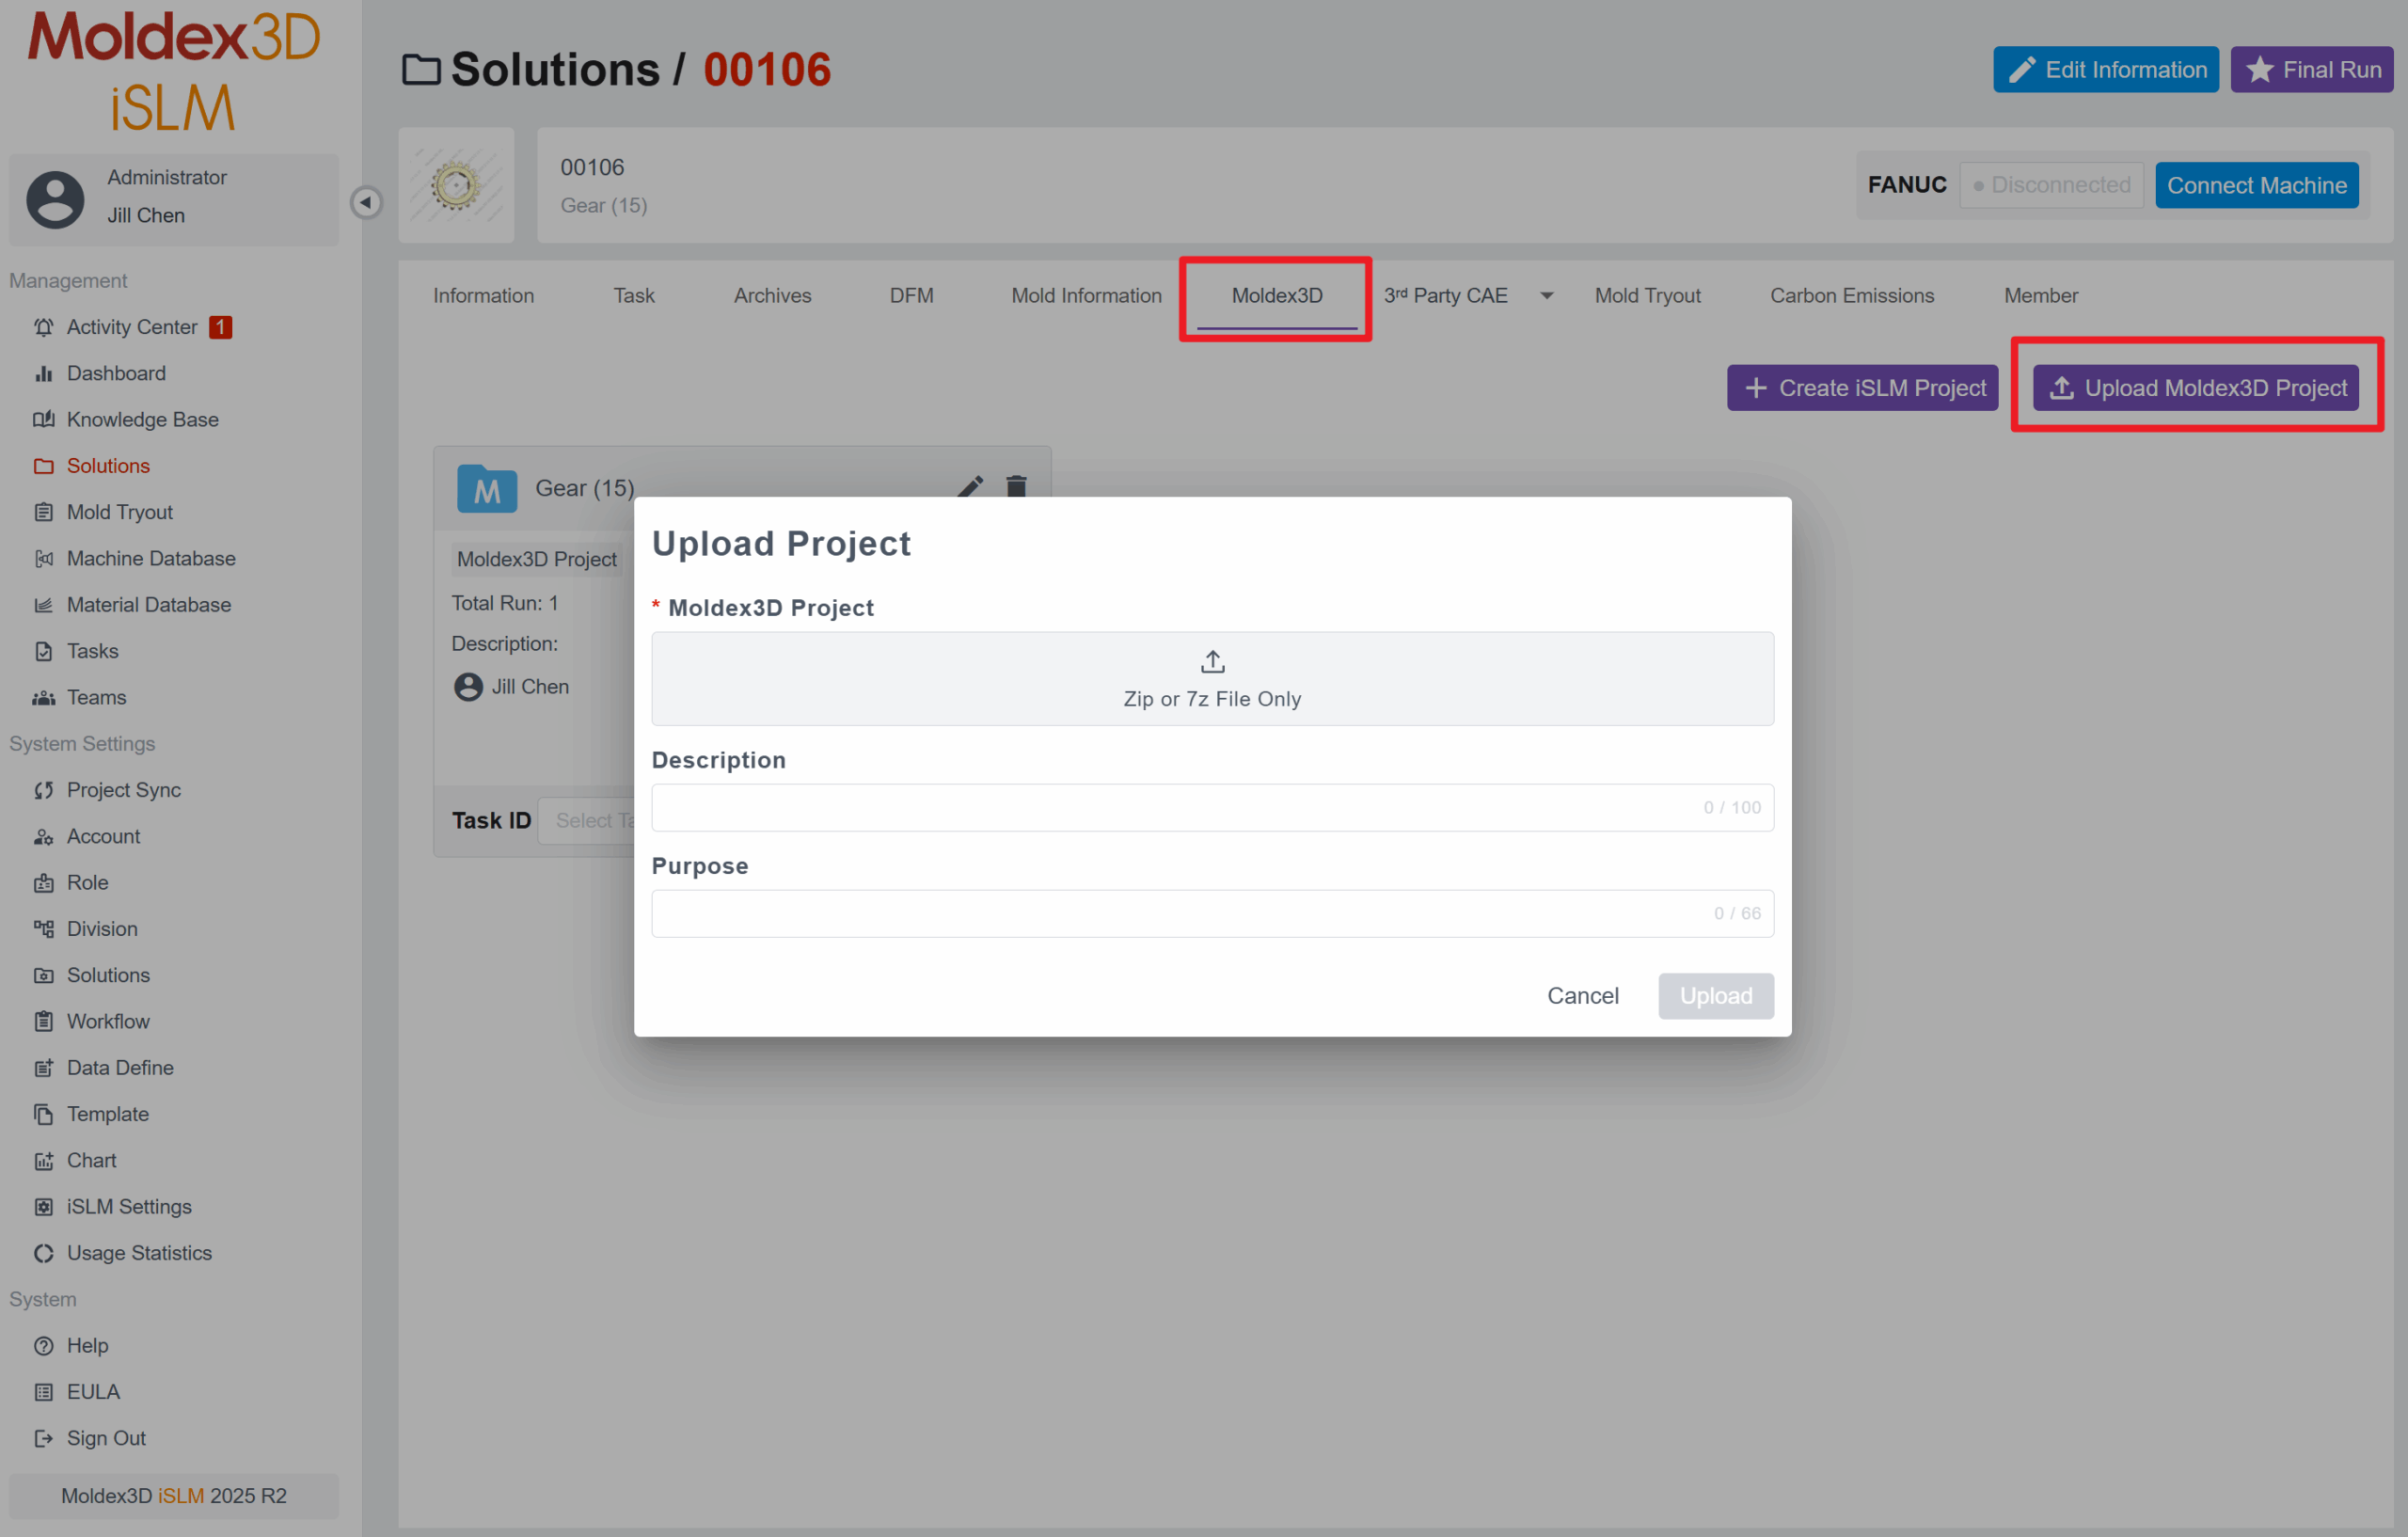Click the Moldex3D iSLM logo

click(173, 72)
